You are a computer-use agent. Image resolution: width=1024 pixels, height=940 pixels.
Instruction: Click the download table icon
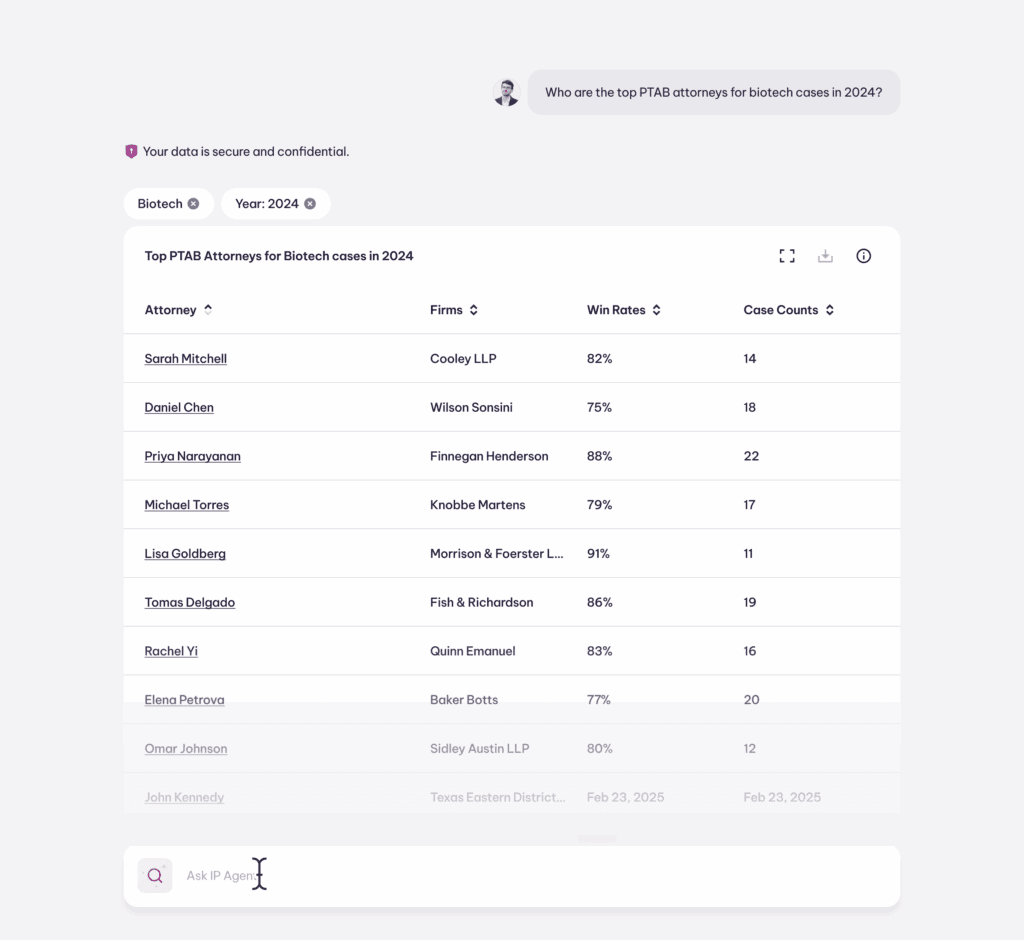(825, 256)
